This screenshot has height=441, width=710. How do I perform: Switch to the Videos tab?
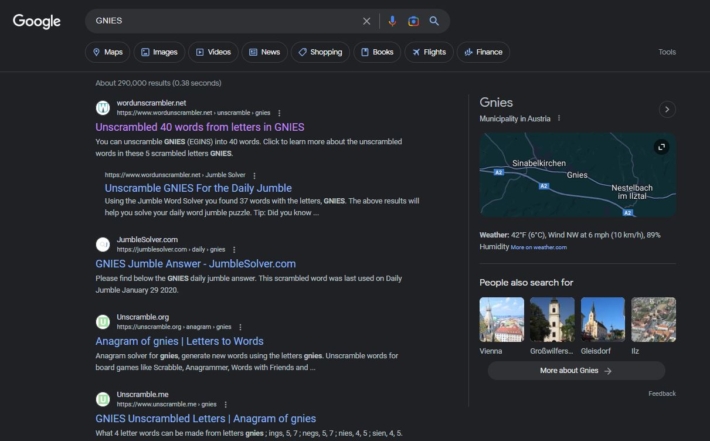pyautogui.click(x=213, y=52)
